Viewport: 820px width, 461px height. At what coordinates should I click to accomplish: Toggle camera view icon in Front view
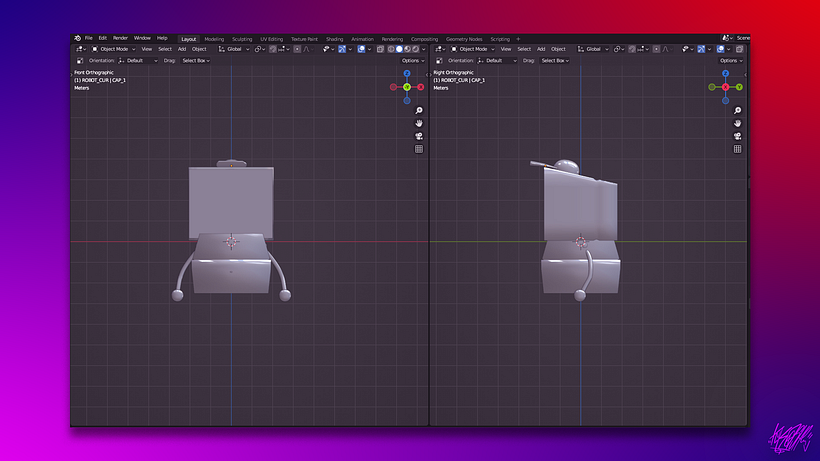click(419, 136)
